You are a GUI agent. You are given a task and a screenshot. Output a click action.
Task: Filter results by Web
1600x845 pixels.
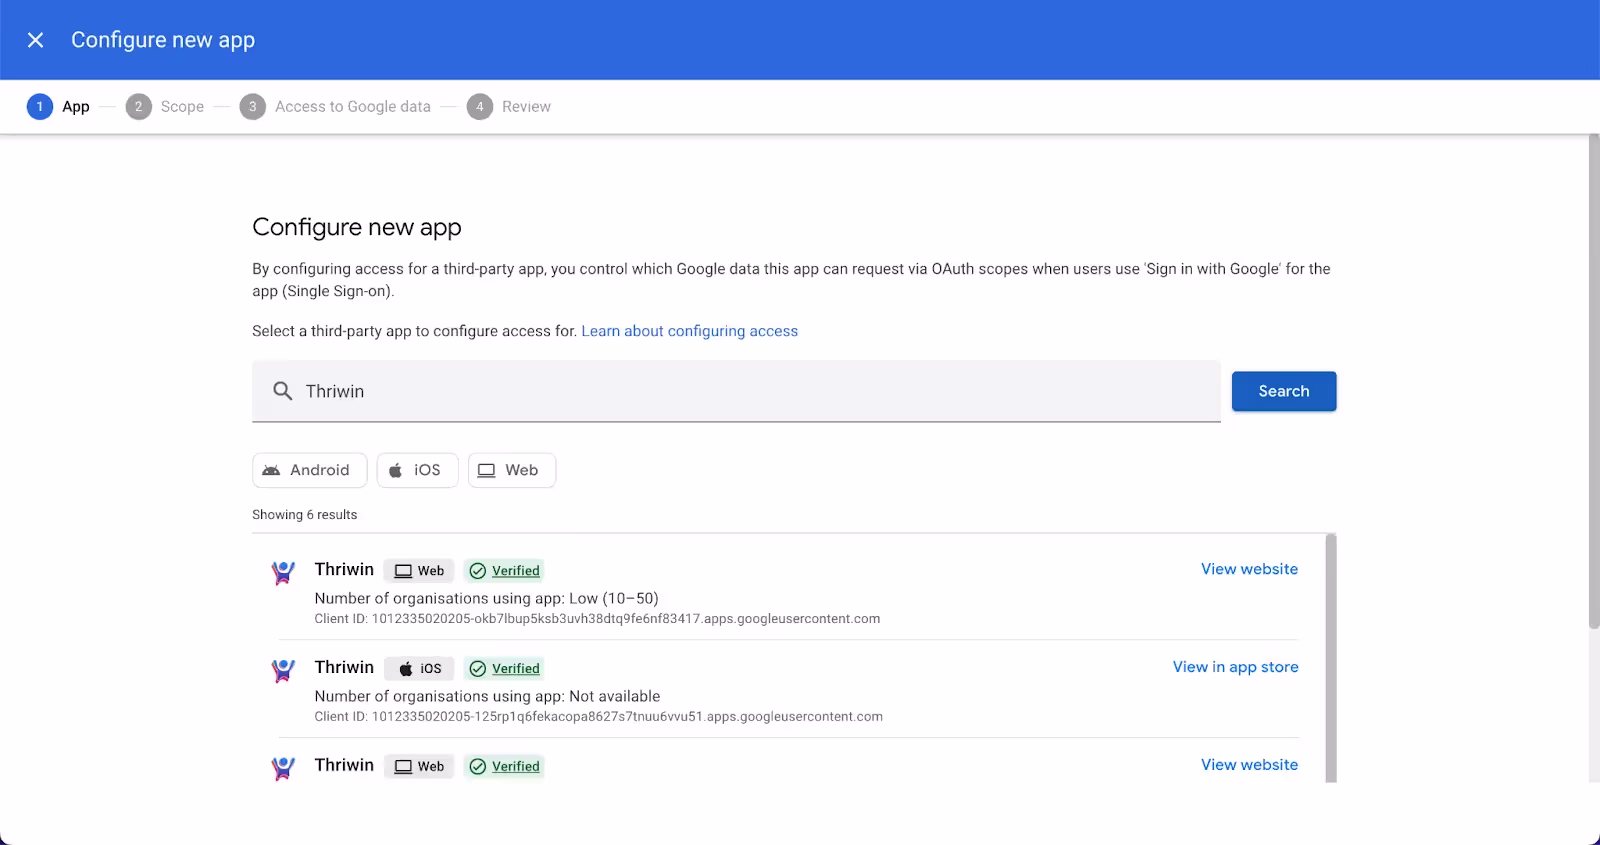point(511,470)
